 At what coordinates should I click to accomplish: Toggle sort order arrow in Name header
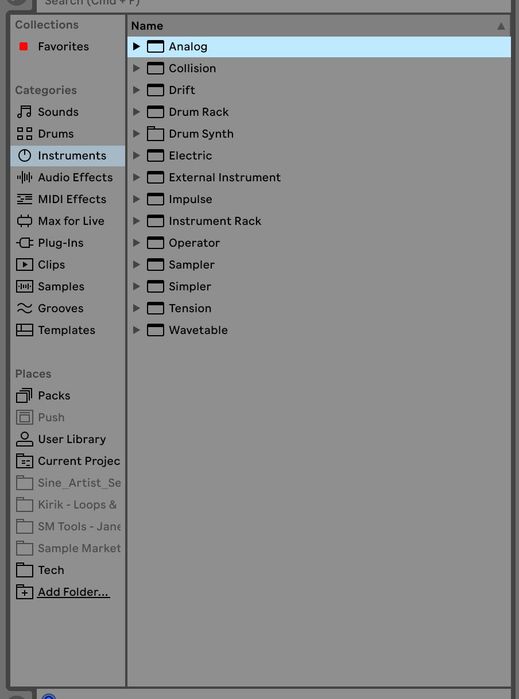point(501,26)
